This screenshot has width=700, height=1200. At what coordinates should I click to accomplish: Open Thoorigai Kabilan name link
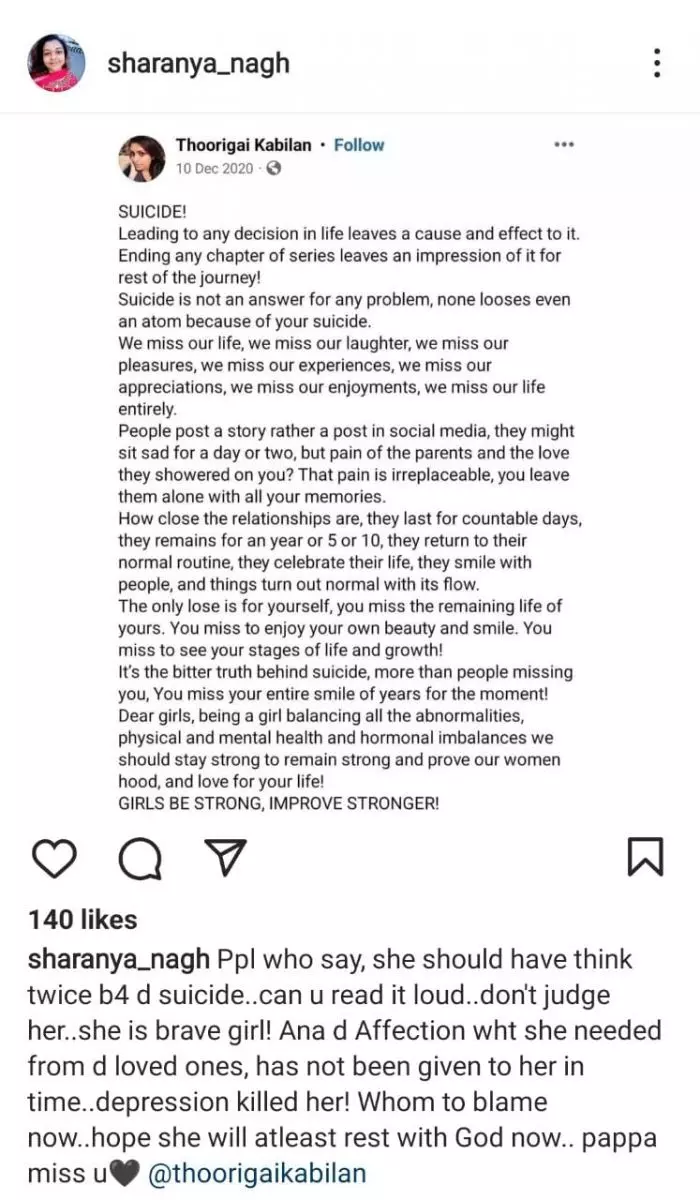pyautogui.click(x=243, y=145)
